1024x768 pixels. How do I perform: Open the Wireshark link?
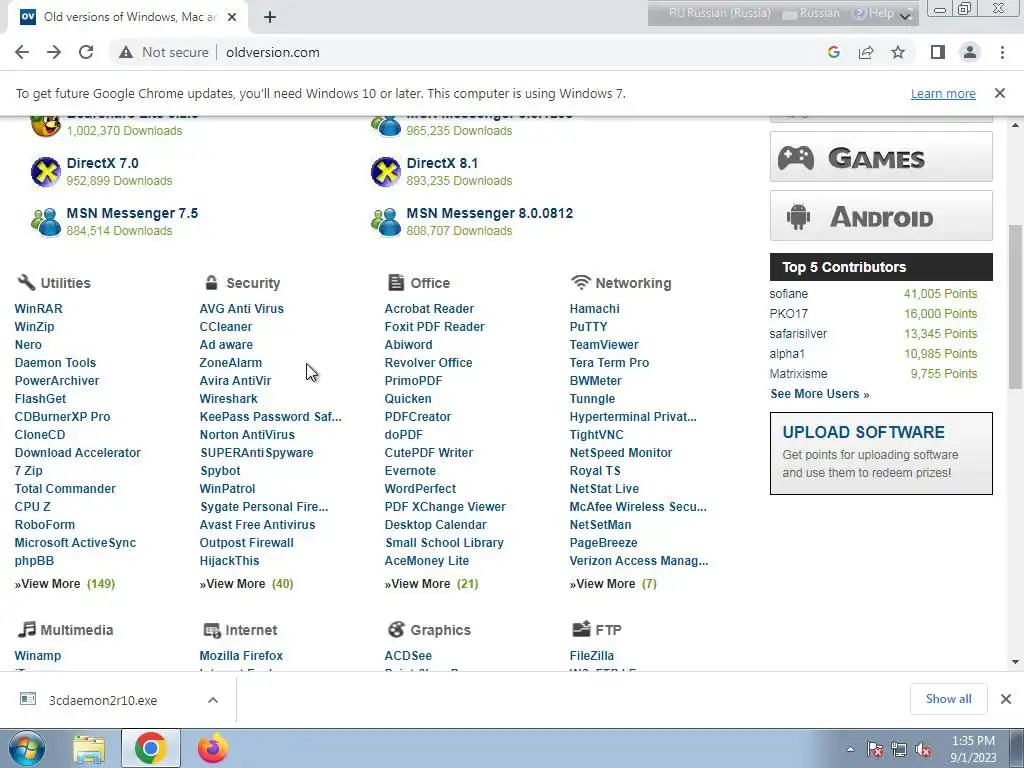[229, 398]
